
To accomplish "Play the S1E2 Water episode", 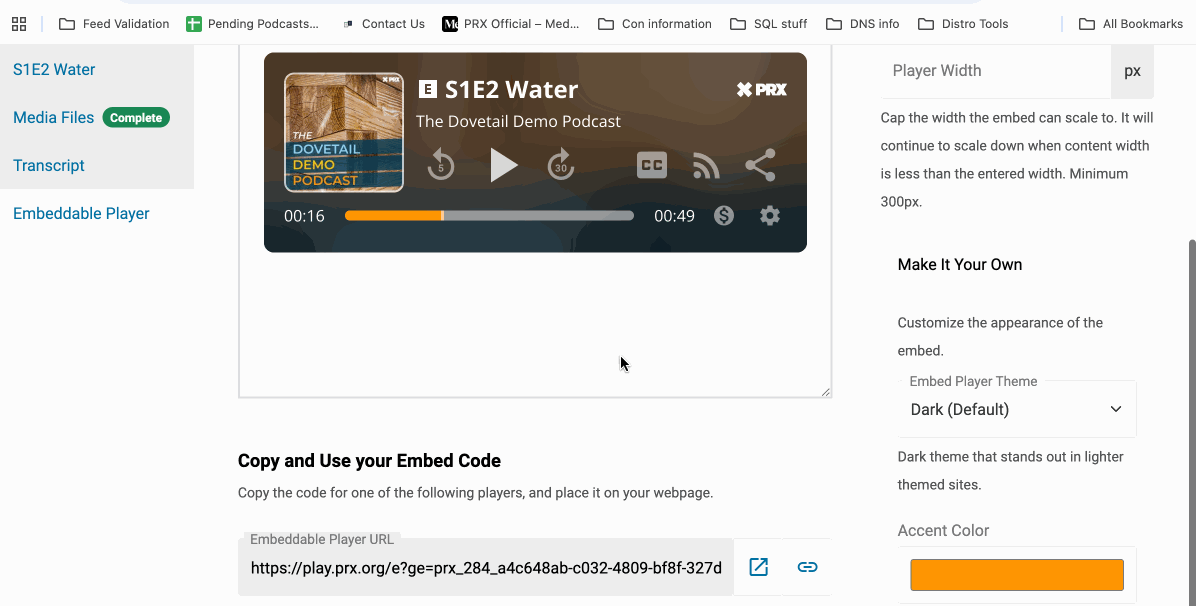I will pyautogui.click(x=504, y=165).
